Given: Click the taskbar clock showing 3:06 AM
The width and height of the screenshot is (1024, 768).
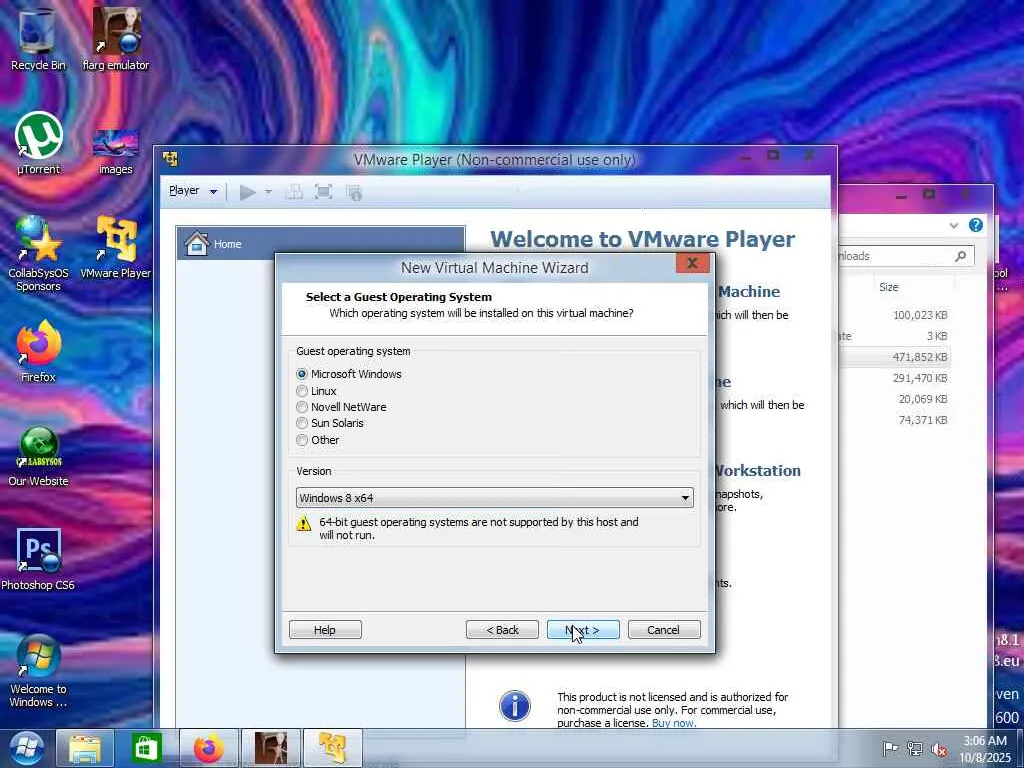Looking at the screenshot, I should pyautogui.click(x=985, y=749).
